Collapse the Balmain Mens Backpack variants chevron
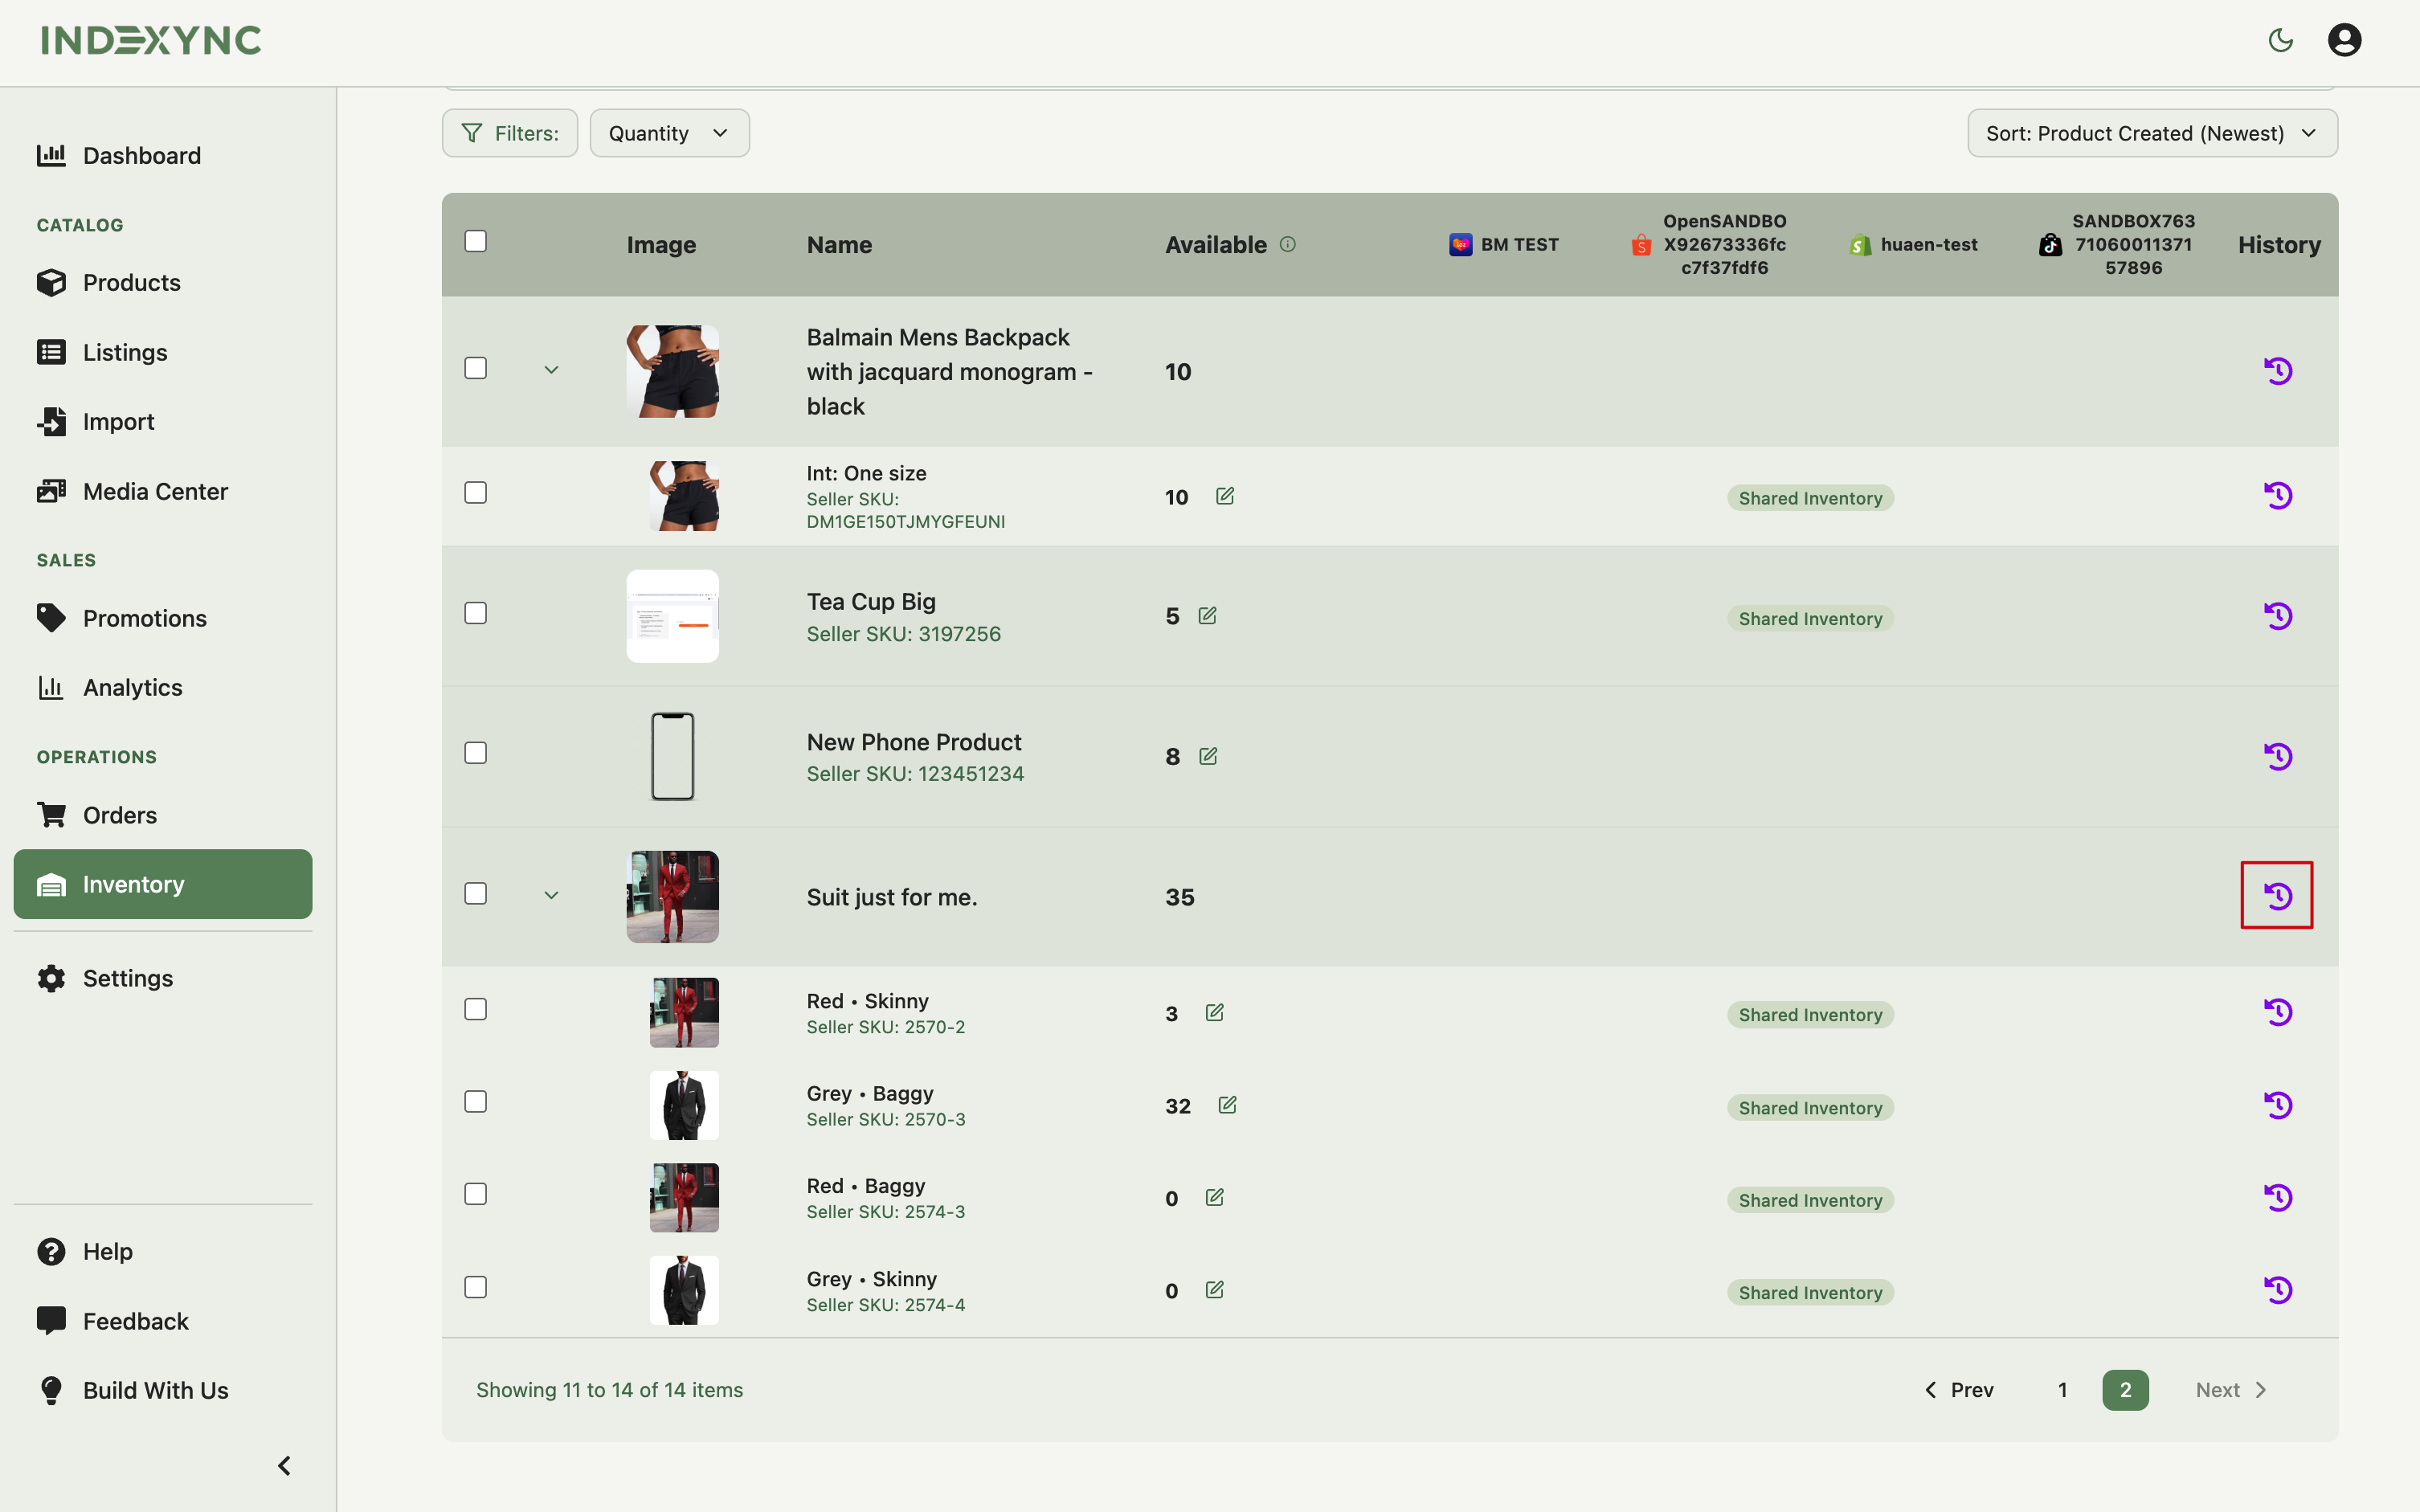This screenshot has height=1512, width=2420. point(551,370)
